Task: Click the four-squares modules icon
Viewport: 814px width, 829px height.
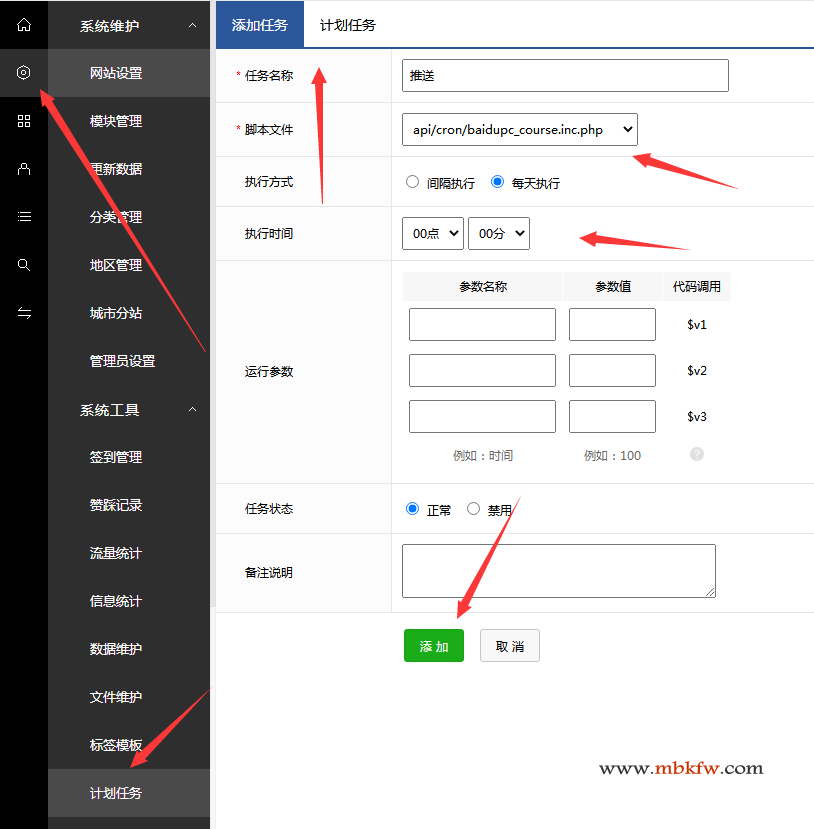Action: (x=24, y=121)
